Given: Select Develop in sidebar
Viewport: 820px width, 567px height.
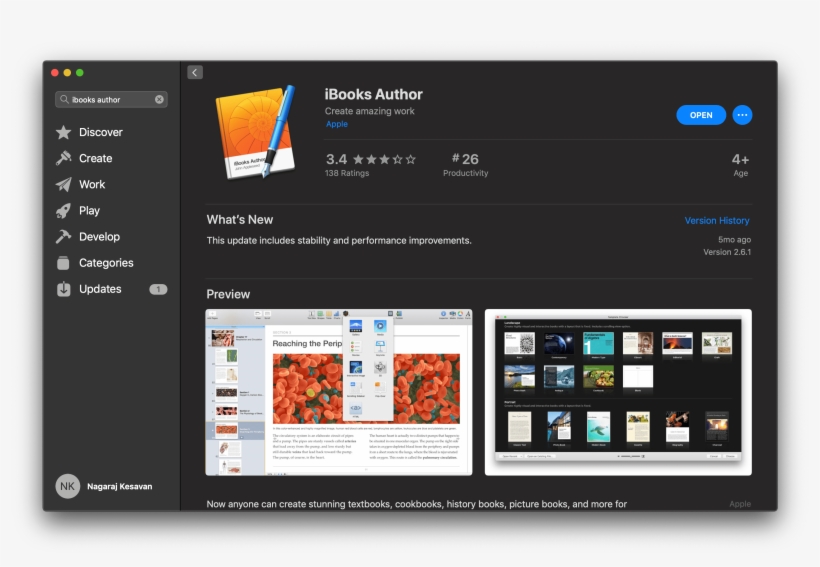Looking at the screenshot, I should [x=99, y=237].
